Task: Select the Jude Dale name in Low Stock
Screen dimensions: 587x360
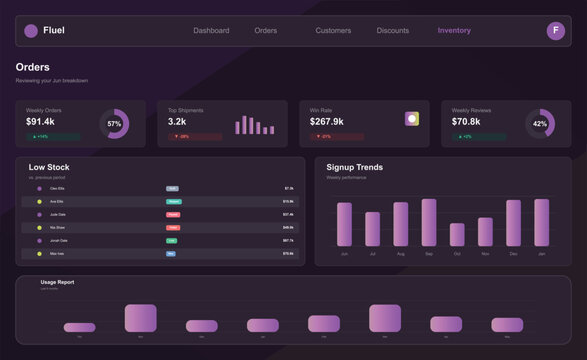Action: (x=58, y=215)
